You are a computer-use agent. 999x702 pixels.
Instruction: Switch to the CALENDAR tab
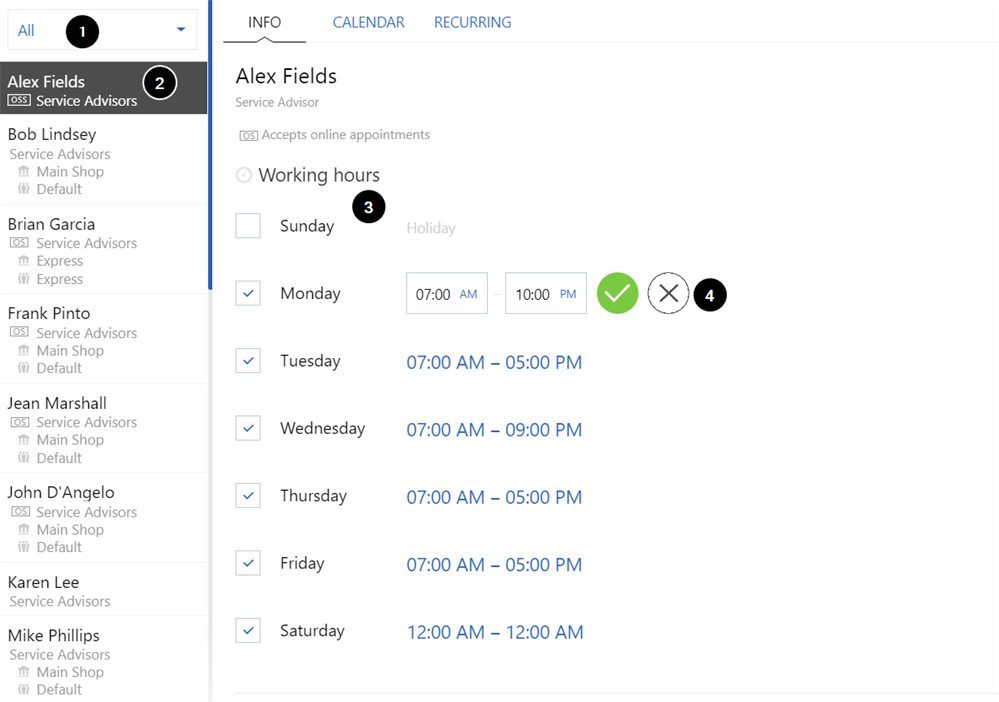coord(368,22)
